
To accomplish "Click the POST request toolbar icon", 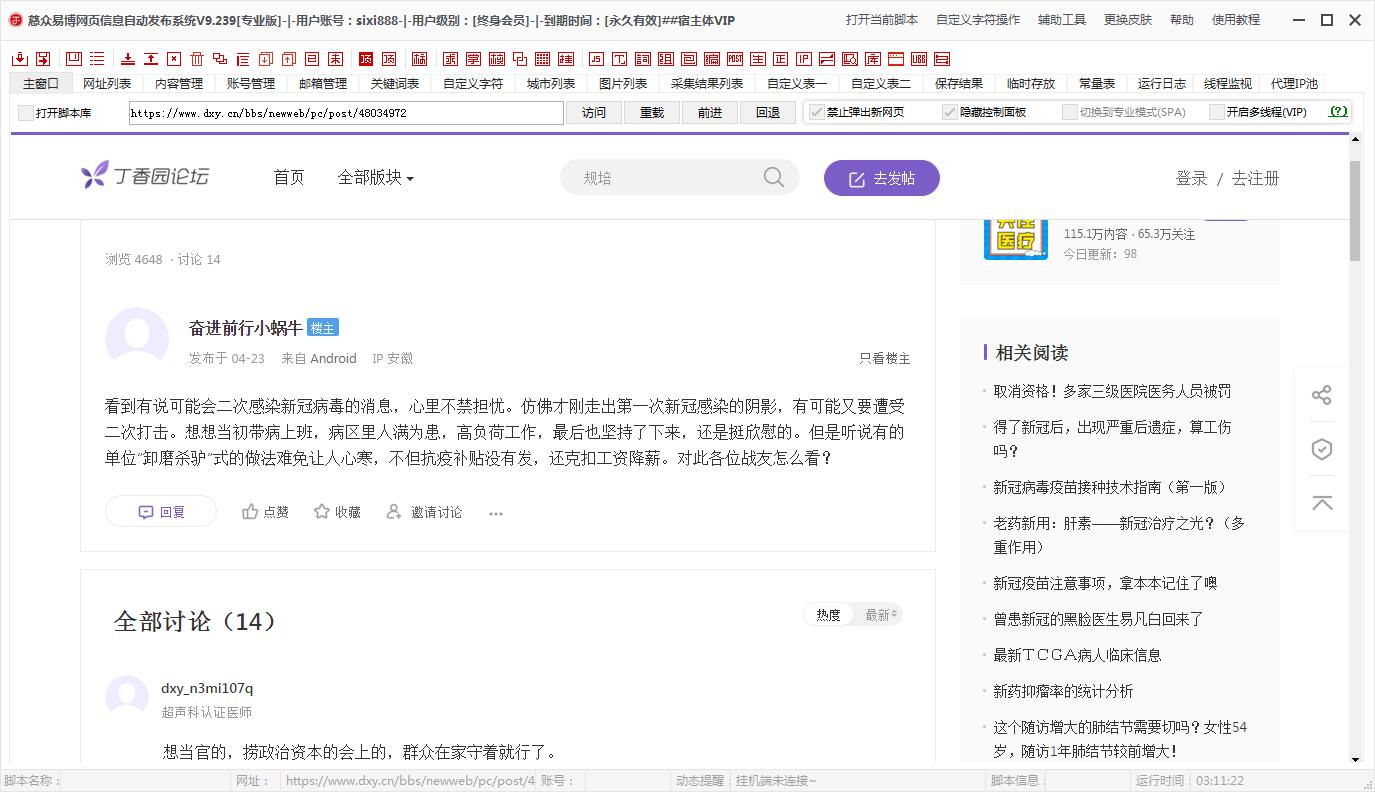I will tap(734, 59).
